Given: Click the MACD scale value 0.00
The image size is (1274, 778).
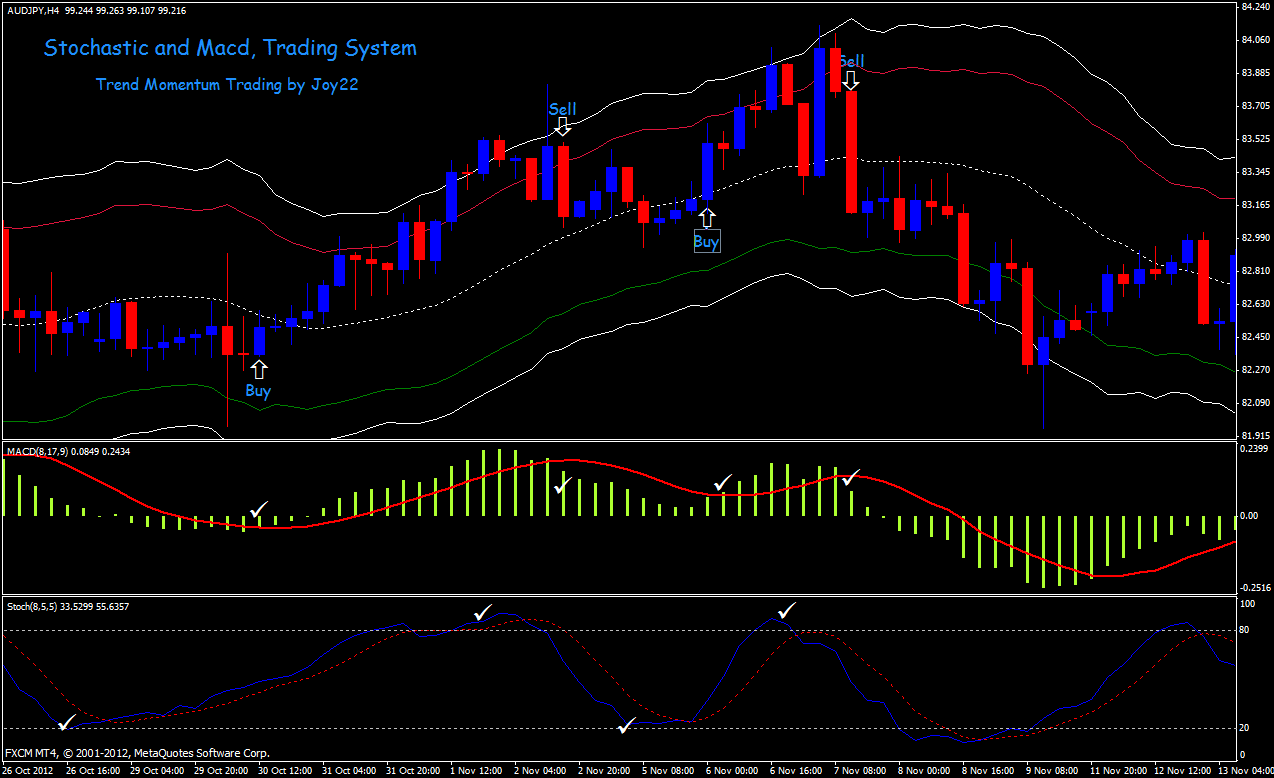Looking at the screenshot, I should [x=1248, y=516].
